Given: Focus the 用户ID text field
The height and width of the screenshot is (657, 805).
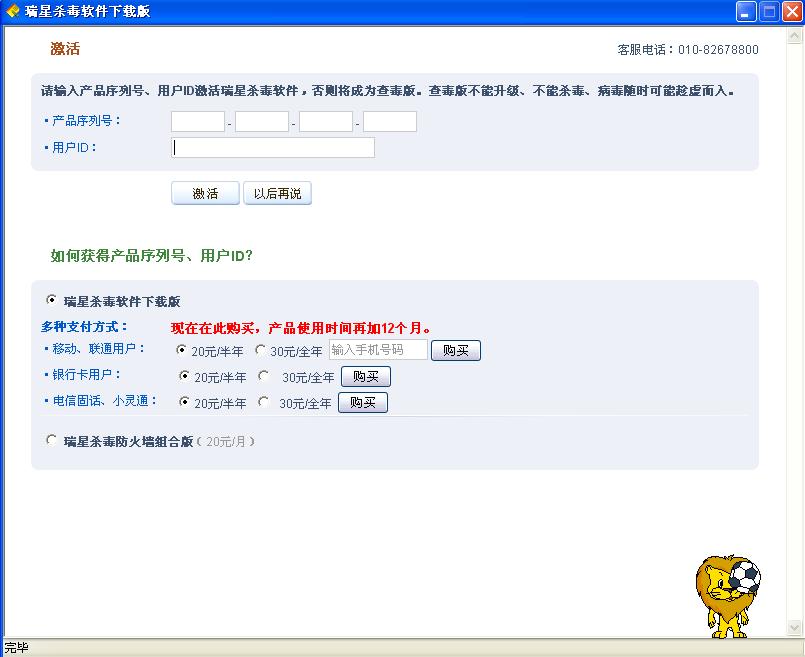Looking at the screenshot, I should click(273, 148).
